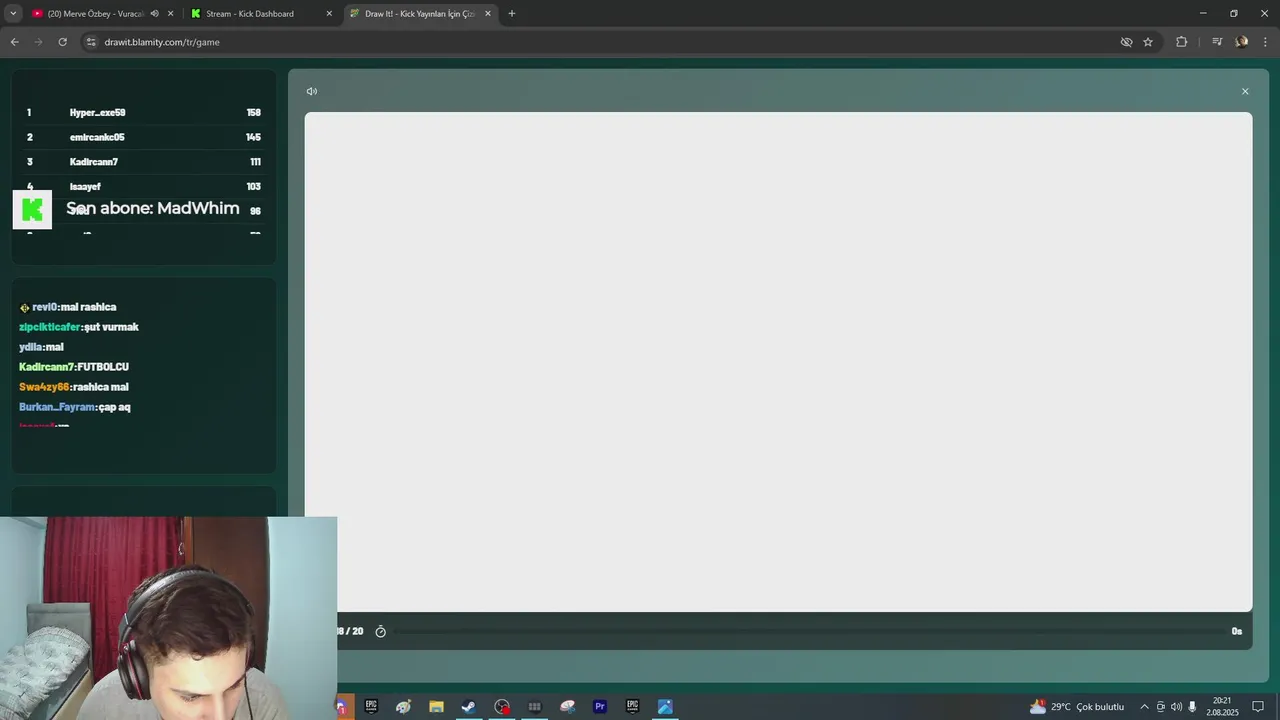Image resolution: width=1280 pixels, height=720 pixels.
Task: Open the volume control in system tray
Action: coord(1176,707)
